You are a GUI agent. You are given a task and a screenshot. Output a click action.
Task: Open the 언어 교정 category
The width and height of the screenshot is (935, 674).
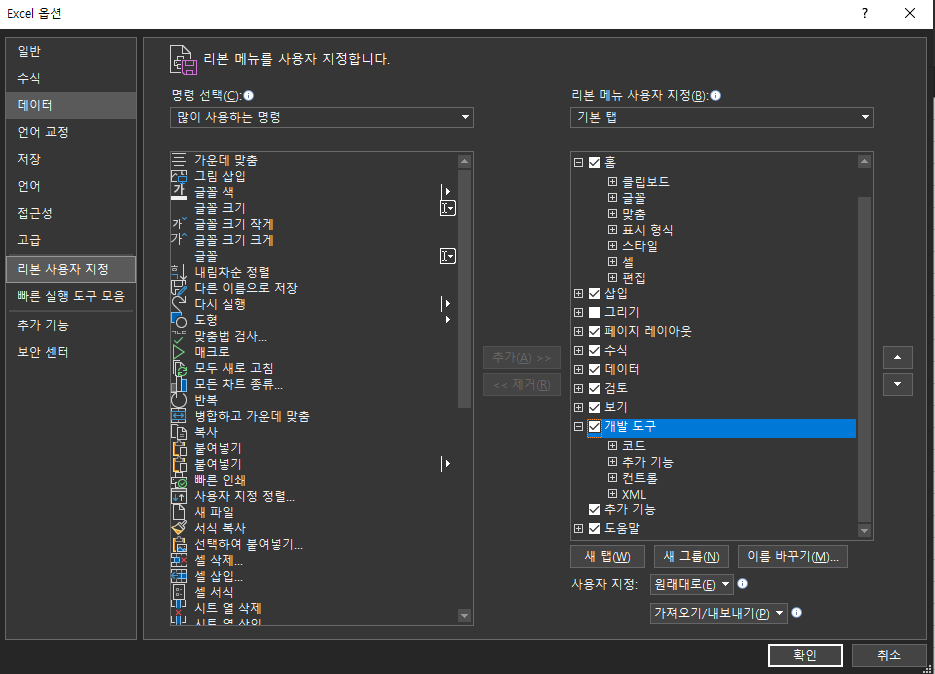71,132
